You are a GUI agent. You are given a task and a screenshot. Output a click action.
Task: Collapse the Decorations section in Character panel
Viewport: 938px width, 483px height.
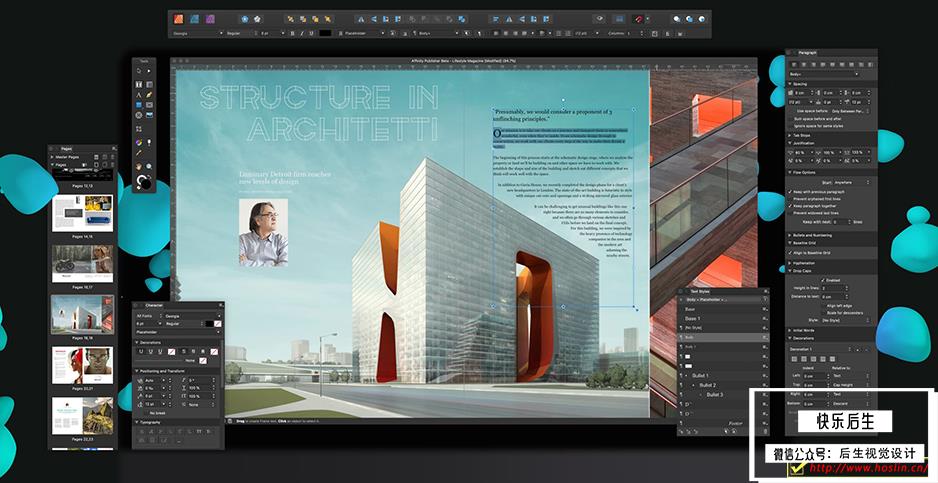136,342
